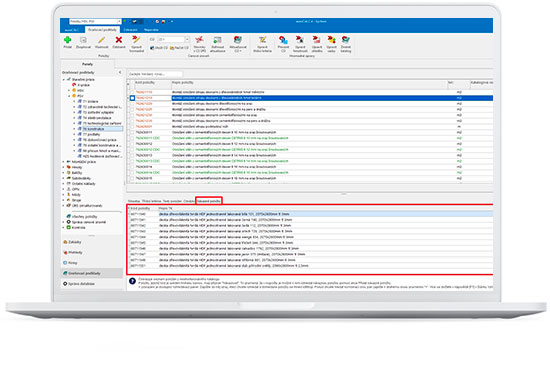Click the red scissors-like icon left of Aktualizovat CS
Image resolution: width=550 pixels, height=382 pixels.
click(199, 40)
